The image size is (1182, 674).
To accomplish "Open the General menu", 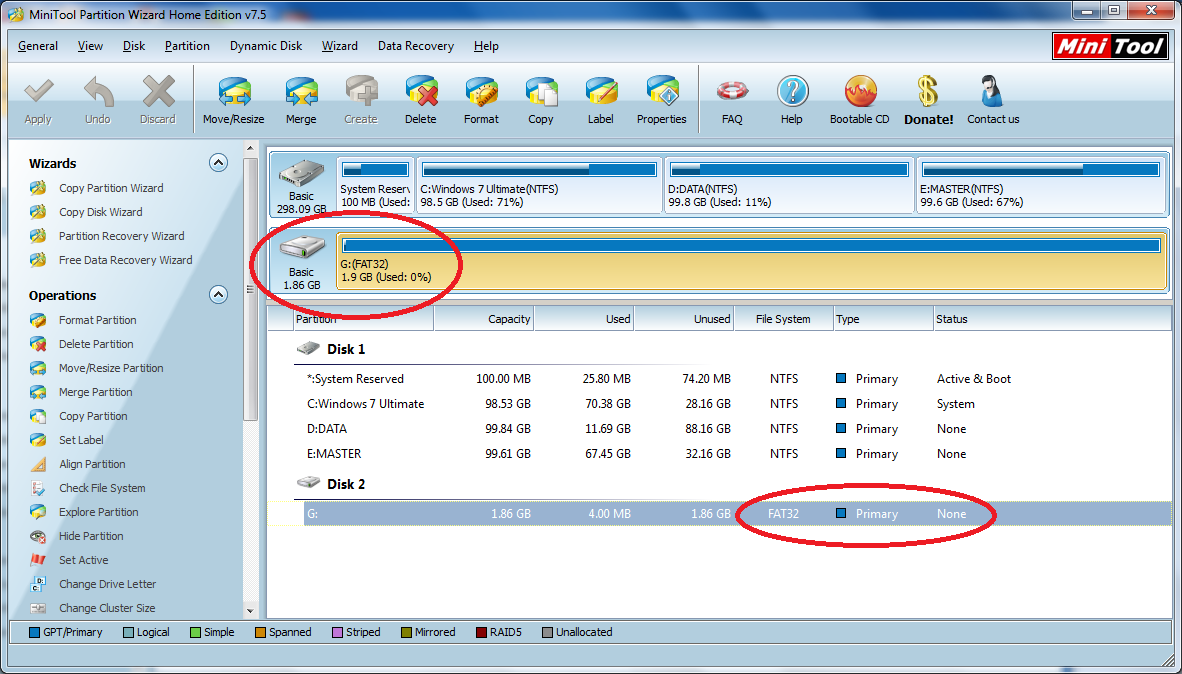I will coord(38,46).
